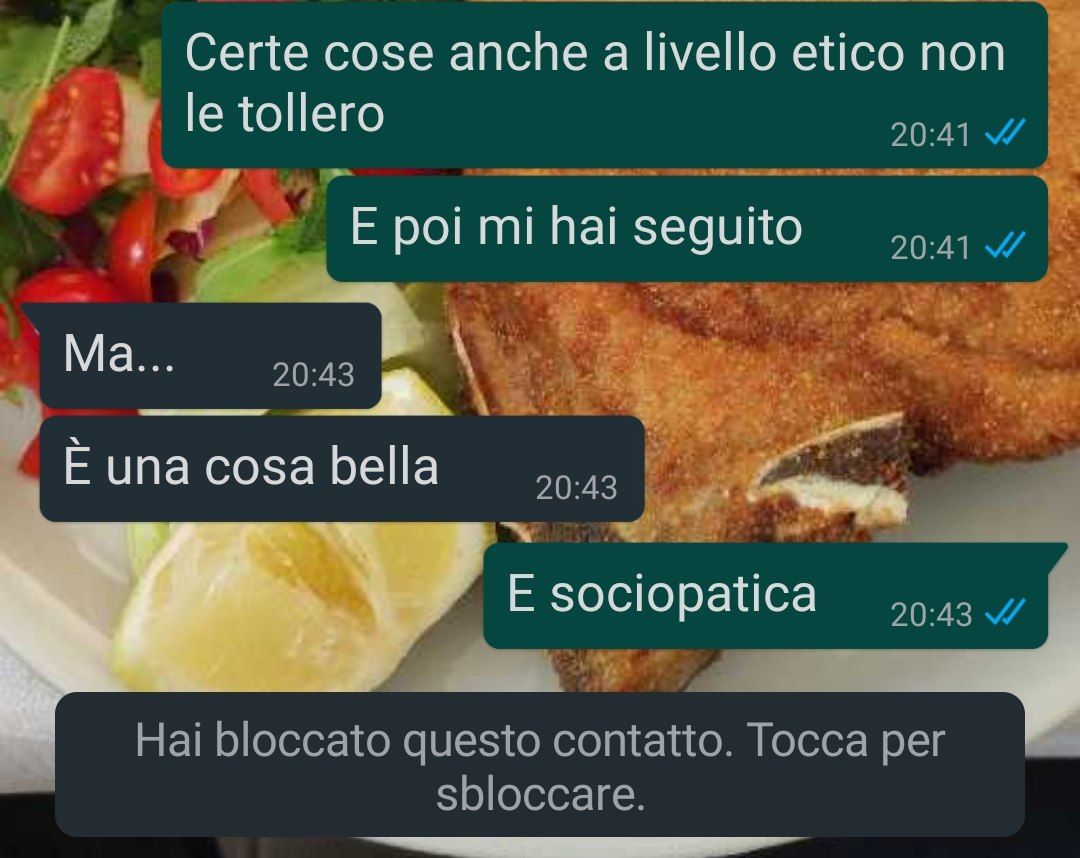Select the 'E poi mi hai seguito' message
Screen dimensions: 1080x858
click(687, 229)
